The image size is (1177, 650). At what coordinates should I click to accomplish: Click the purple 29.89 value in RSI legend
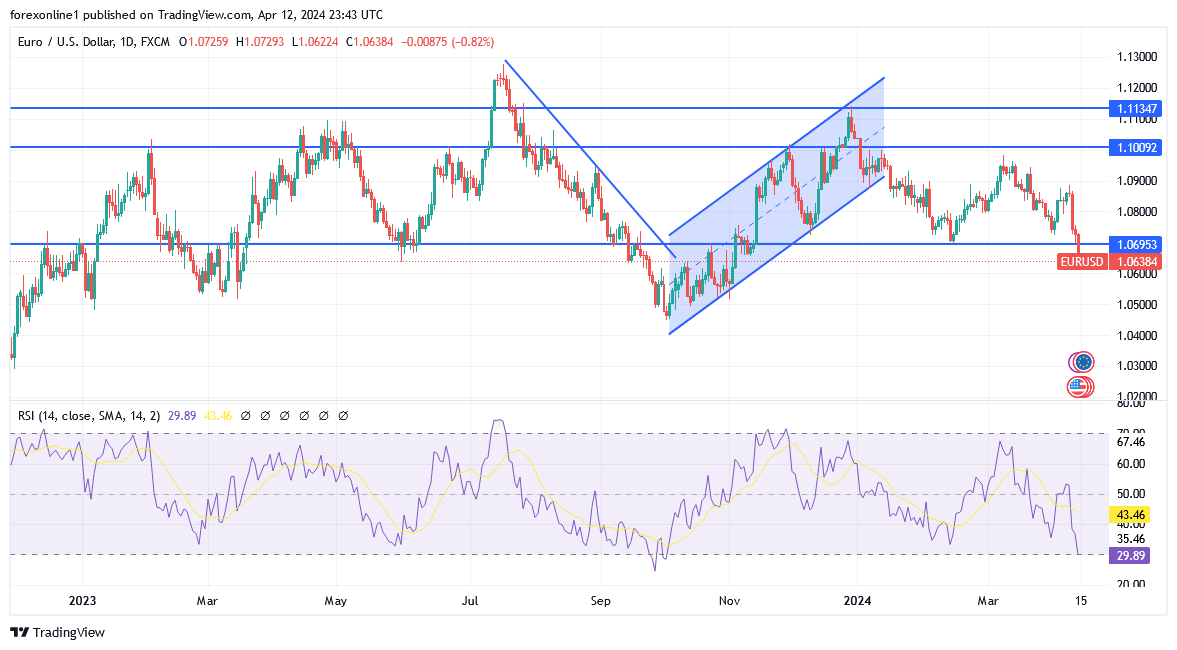[182, 416]
